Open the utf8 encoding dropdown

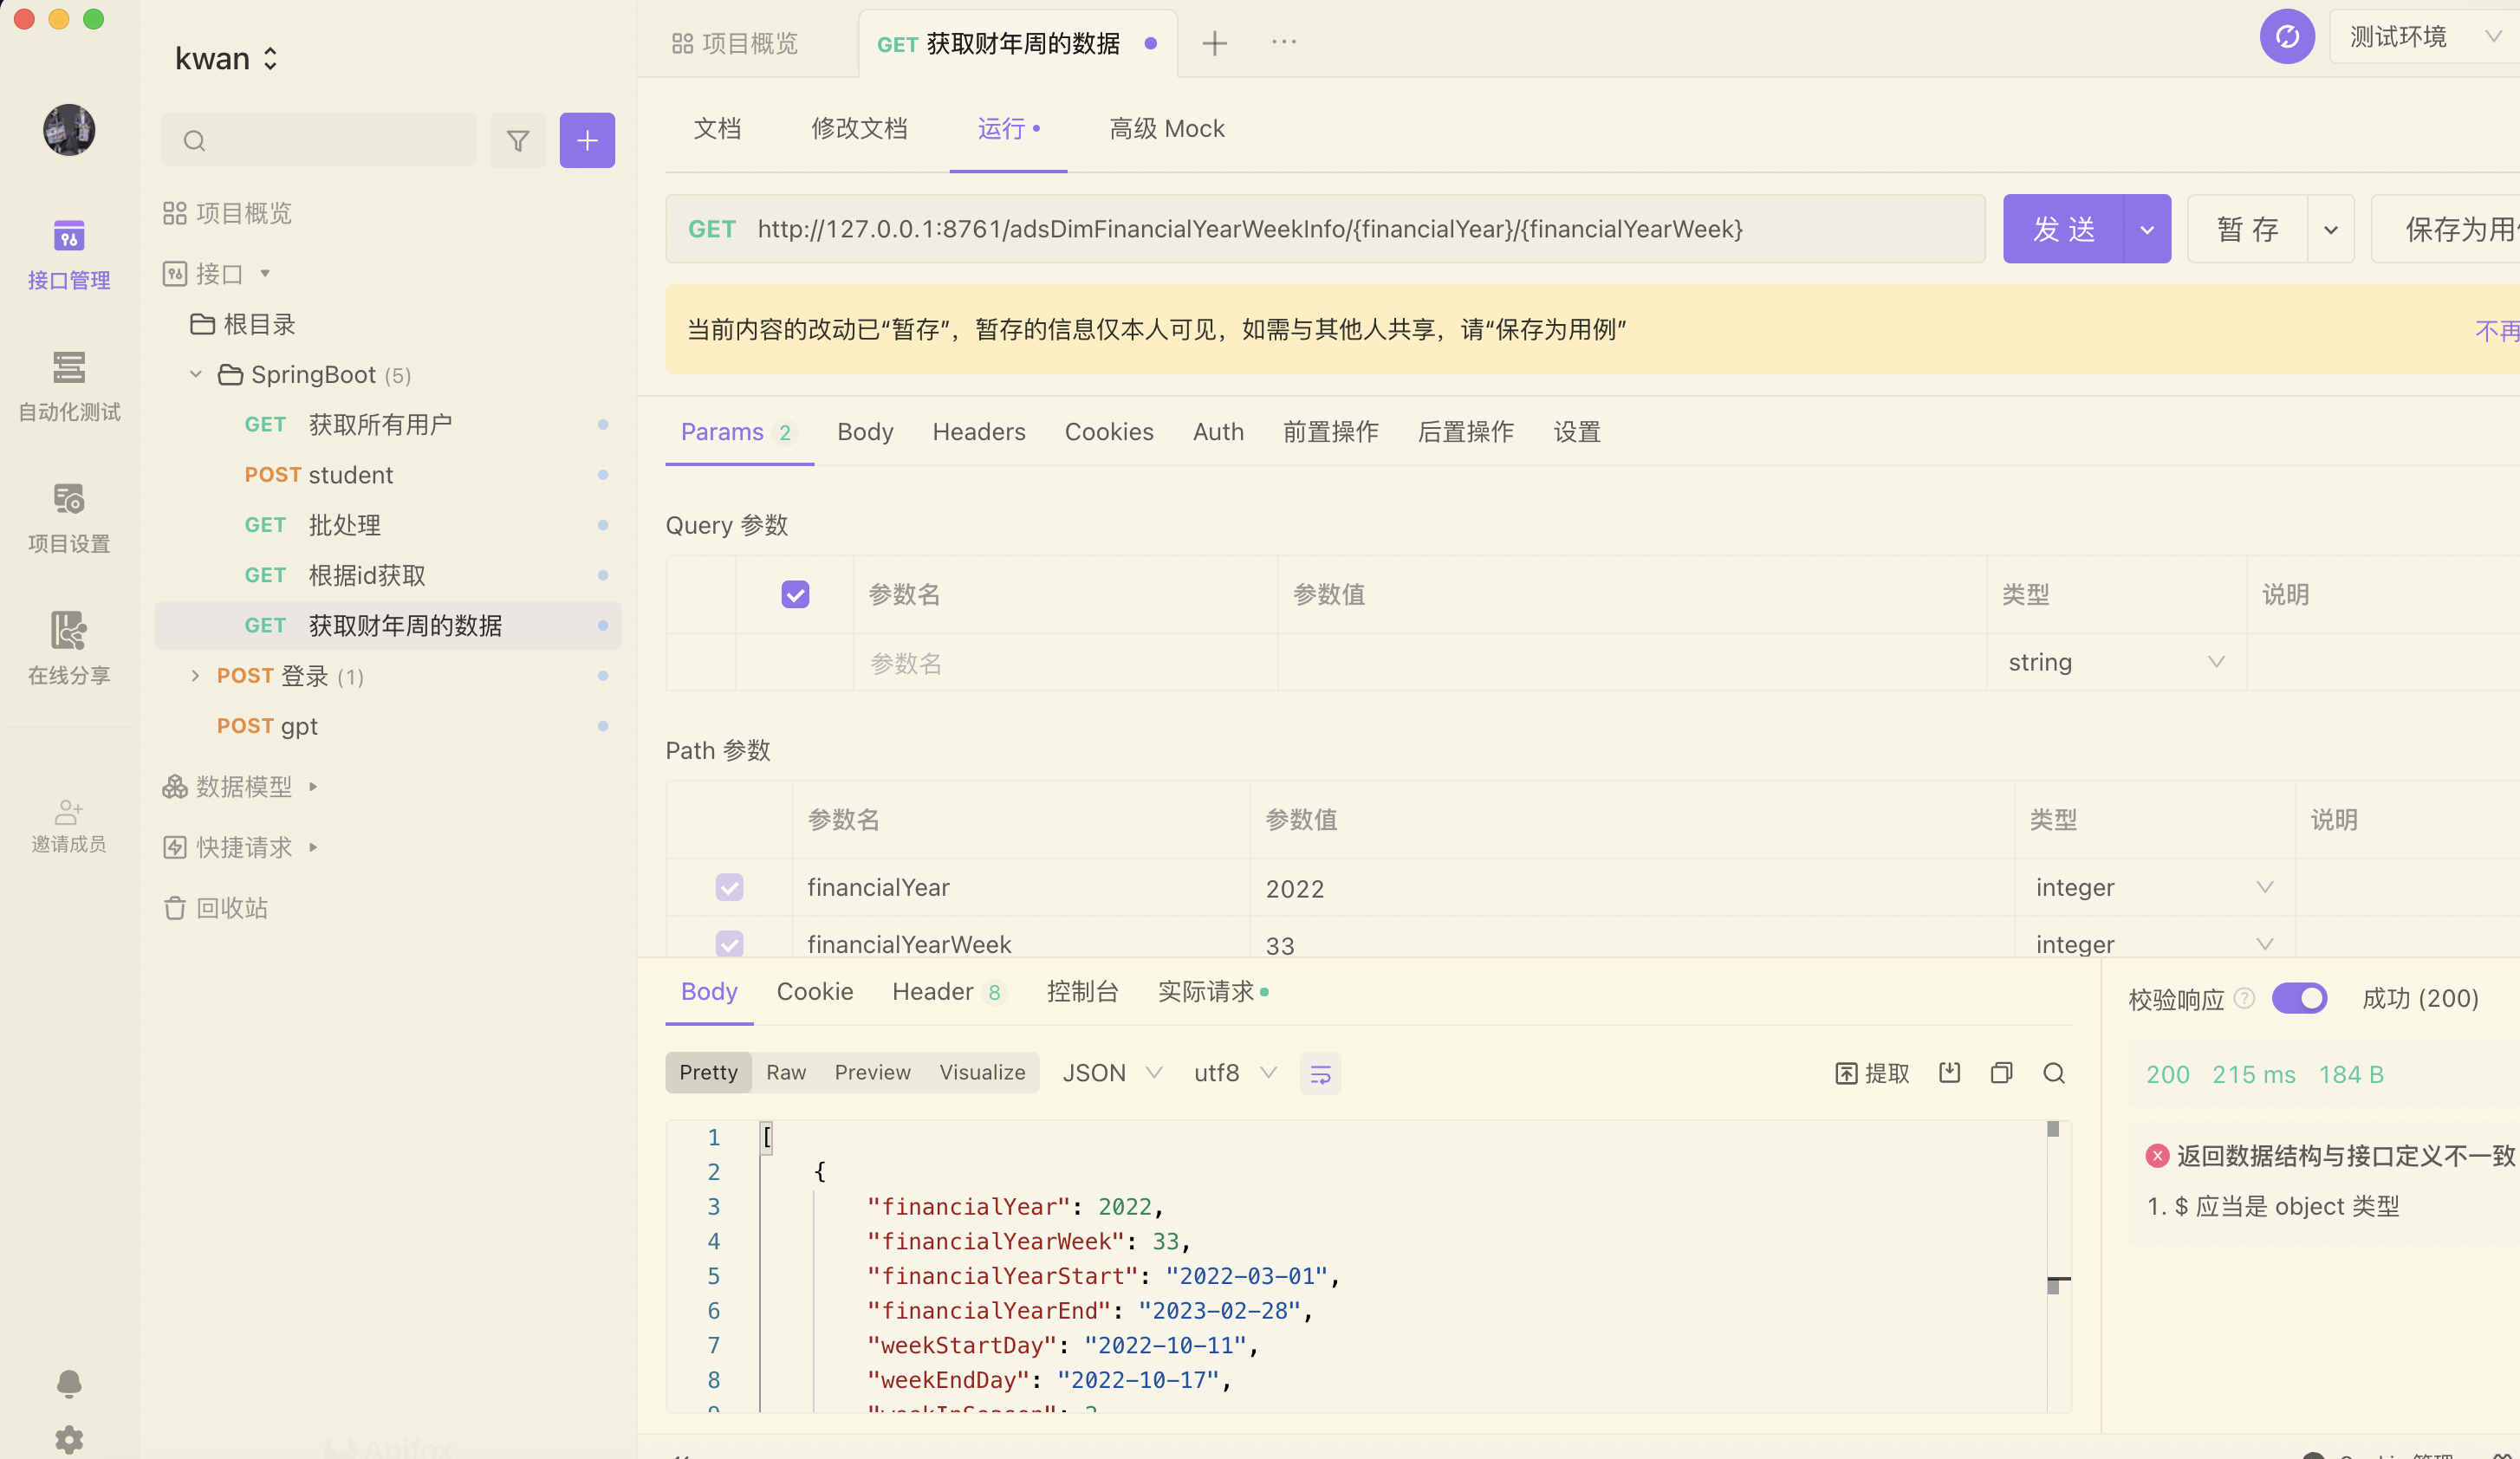click(1235, 1073)
